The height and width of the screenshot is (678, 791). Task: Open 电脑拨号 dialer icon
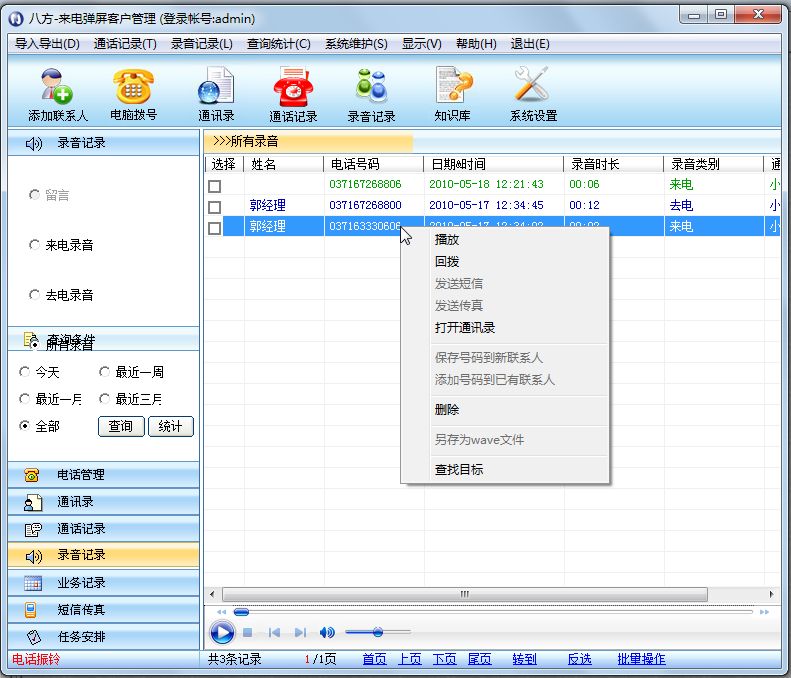click(x=133, y=88)
